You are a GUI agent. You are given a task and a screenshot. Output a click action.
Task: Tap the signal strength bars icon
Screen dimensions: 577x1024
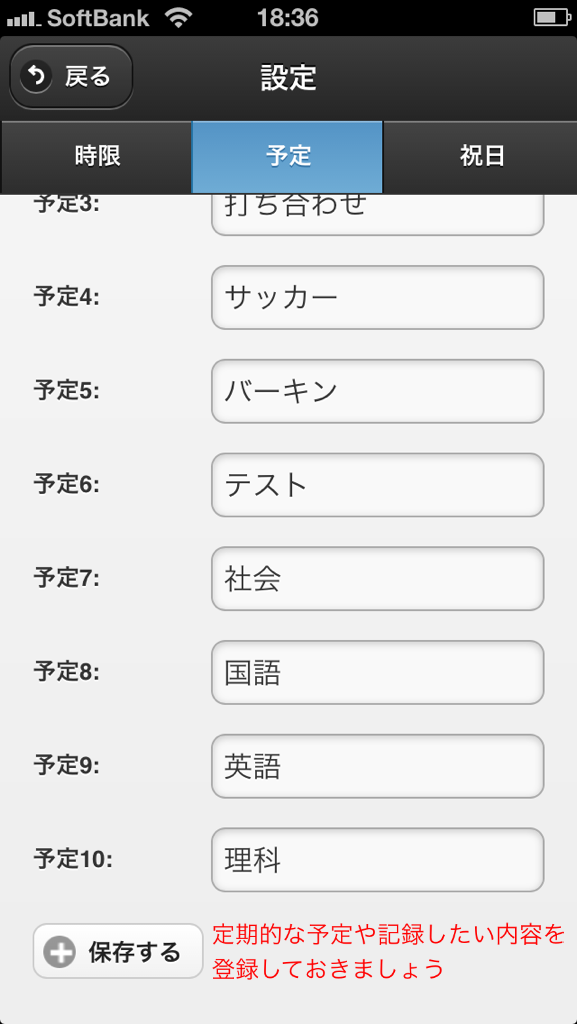point(23,20)
